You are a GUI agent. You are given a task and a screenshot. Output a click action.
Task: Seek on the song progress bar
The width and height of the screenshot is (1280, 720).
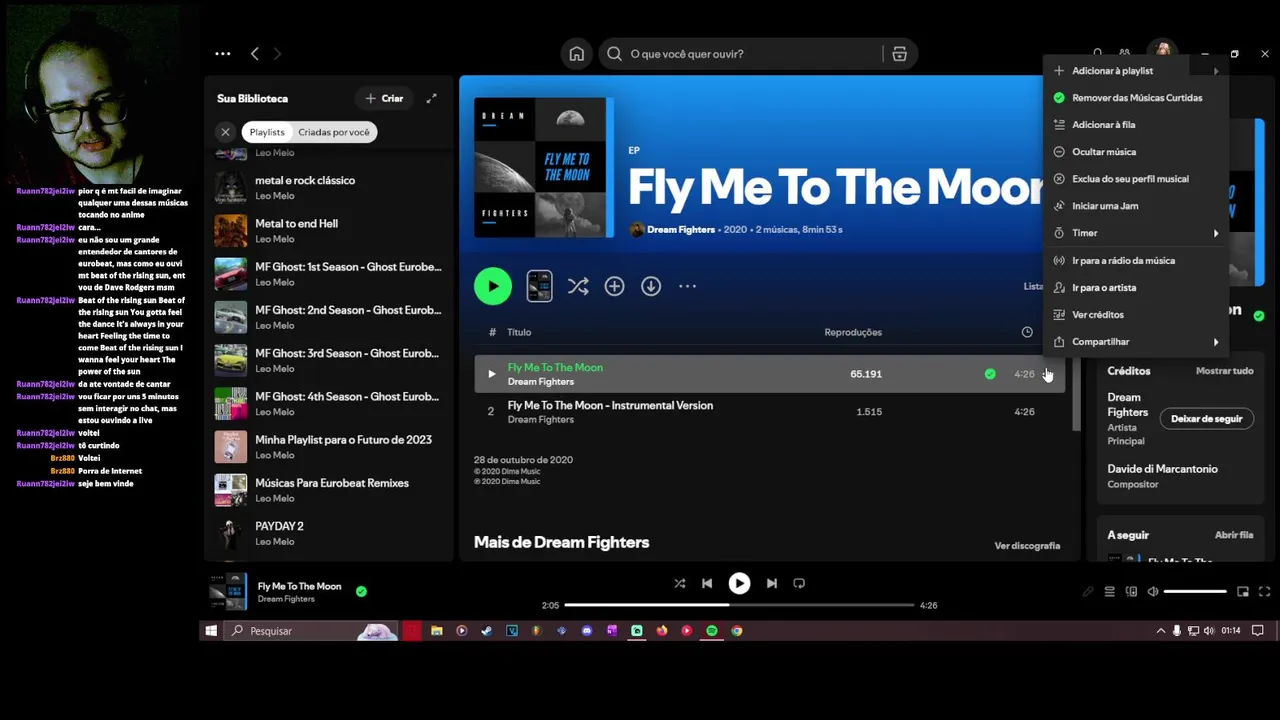click(739, 605)
